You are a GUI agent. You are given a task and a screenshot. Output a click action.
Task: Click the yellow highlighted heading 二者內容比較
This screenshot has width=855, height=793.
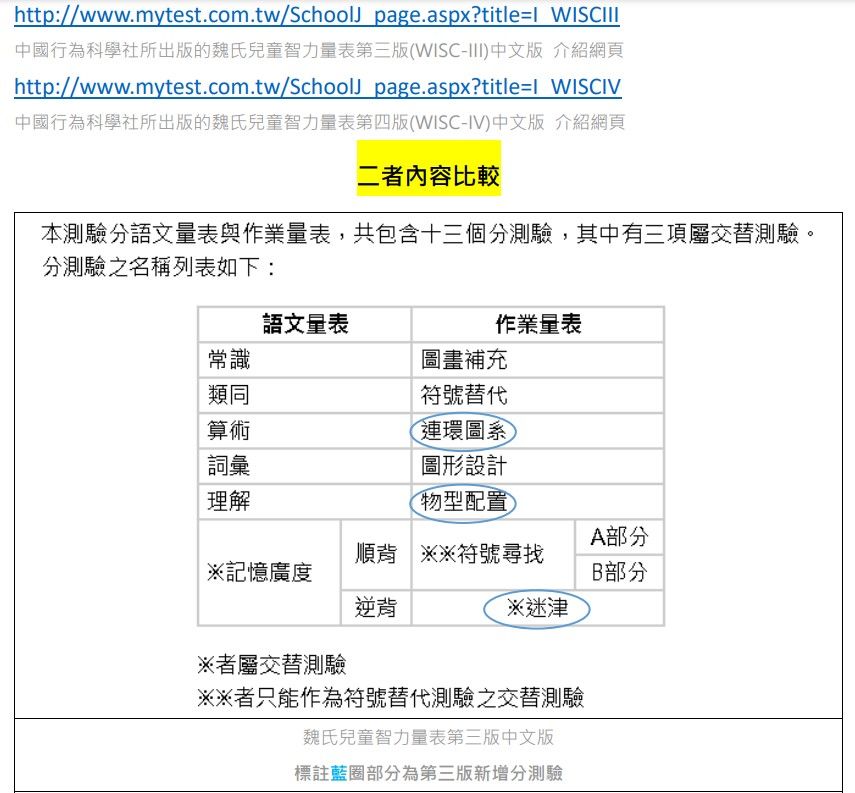point(428,178)
